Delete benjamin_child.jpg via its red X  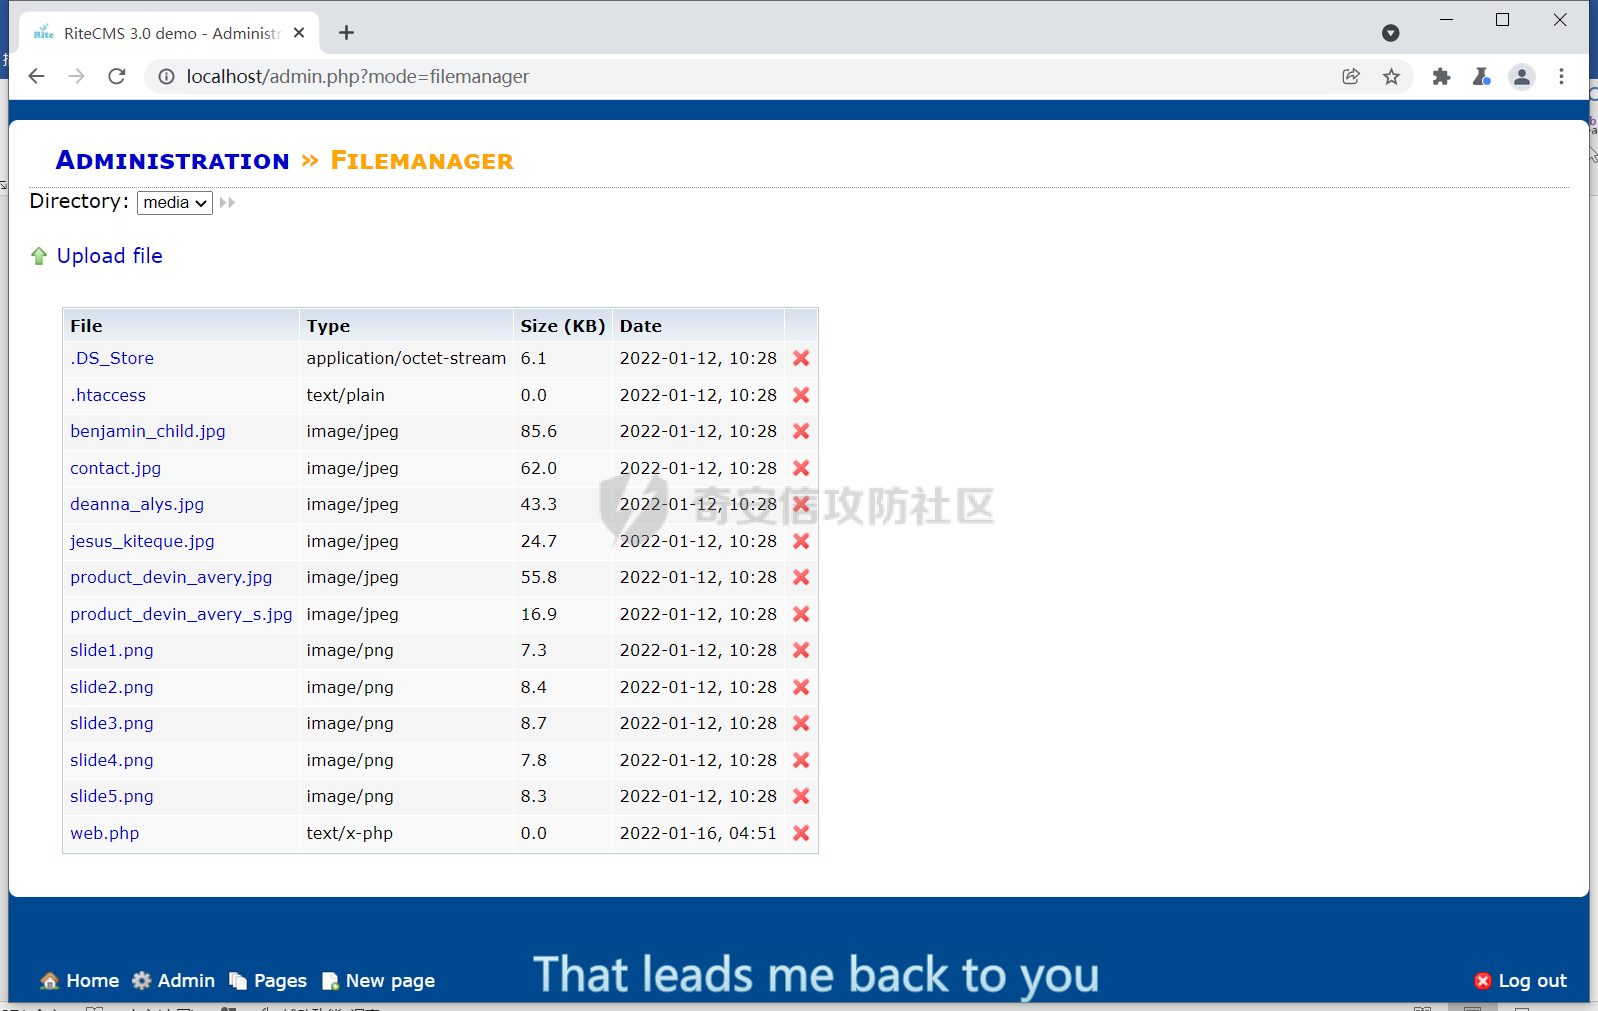(x=801, y=431)
